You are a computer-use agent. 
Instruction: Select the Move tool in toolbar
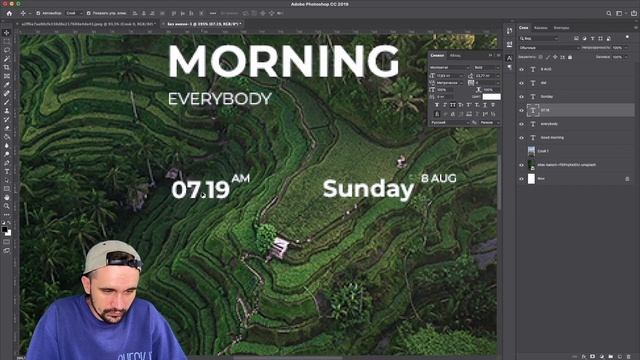click(x=7, y=33)
